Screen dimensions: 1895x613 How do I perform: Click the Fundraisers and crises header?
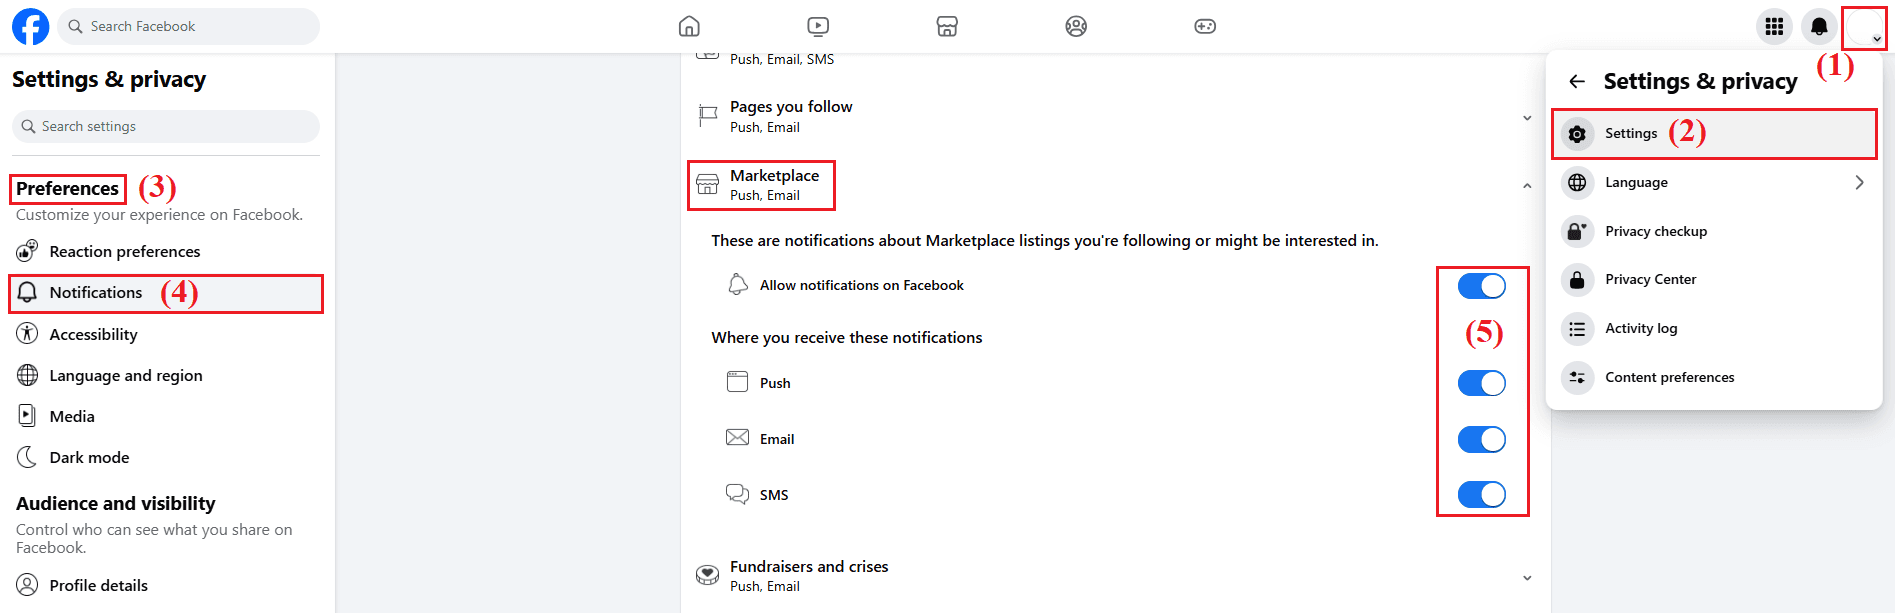tap(1114, 576)
